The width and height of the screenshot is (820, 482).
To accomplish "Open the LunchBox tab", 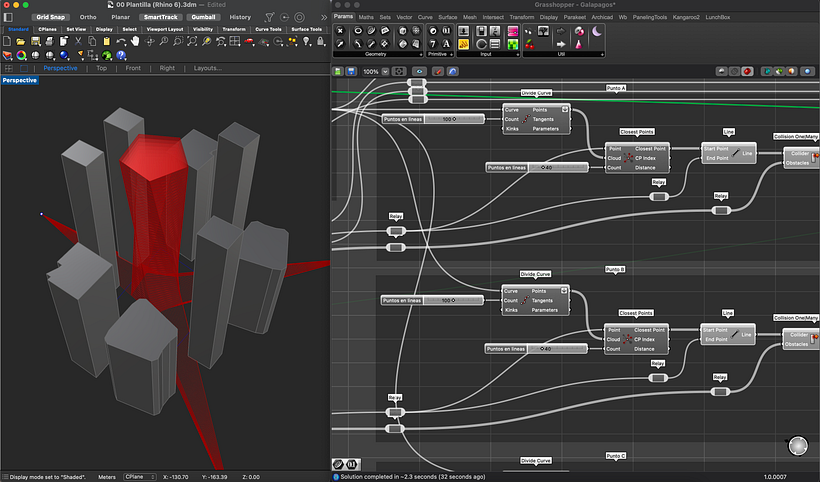I will pos(718,17).
